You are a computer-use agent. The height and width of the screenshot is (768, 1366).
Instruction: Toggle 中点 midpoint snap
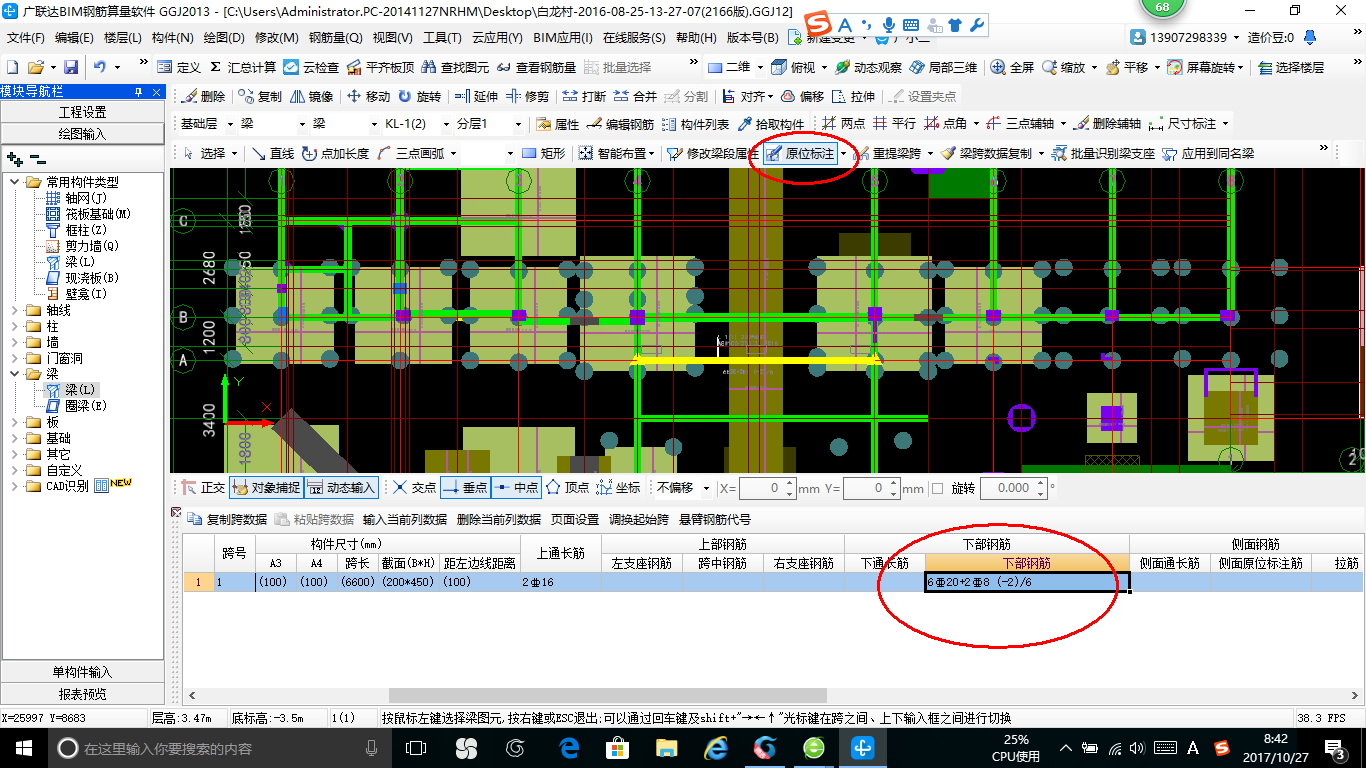516,488
